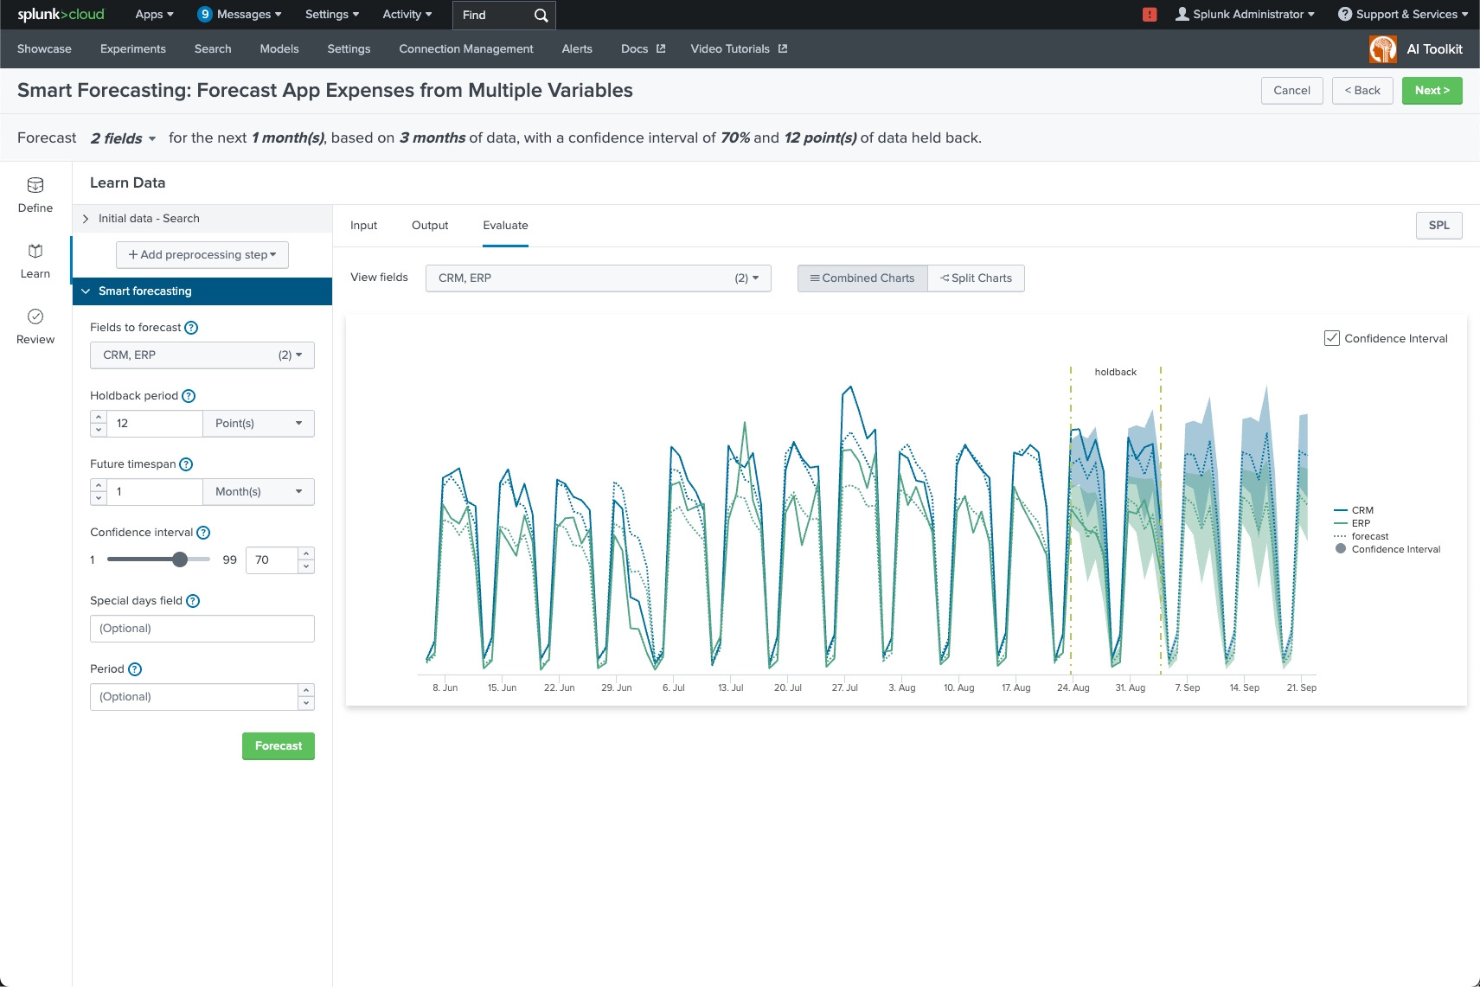
Task: Open the top bar Settings dropdown
Action: [x=332, y=14]
